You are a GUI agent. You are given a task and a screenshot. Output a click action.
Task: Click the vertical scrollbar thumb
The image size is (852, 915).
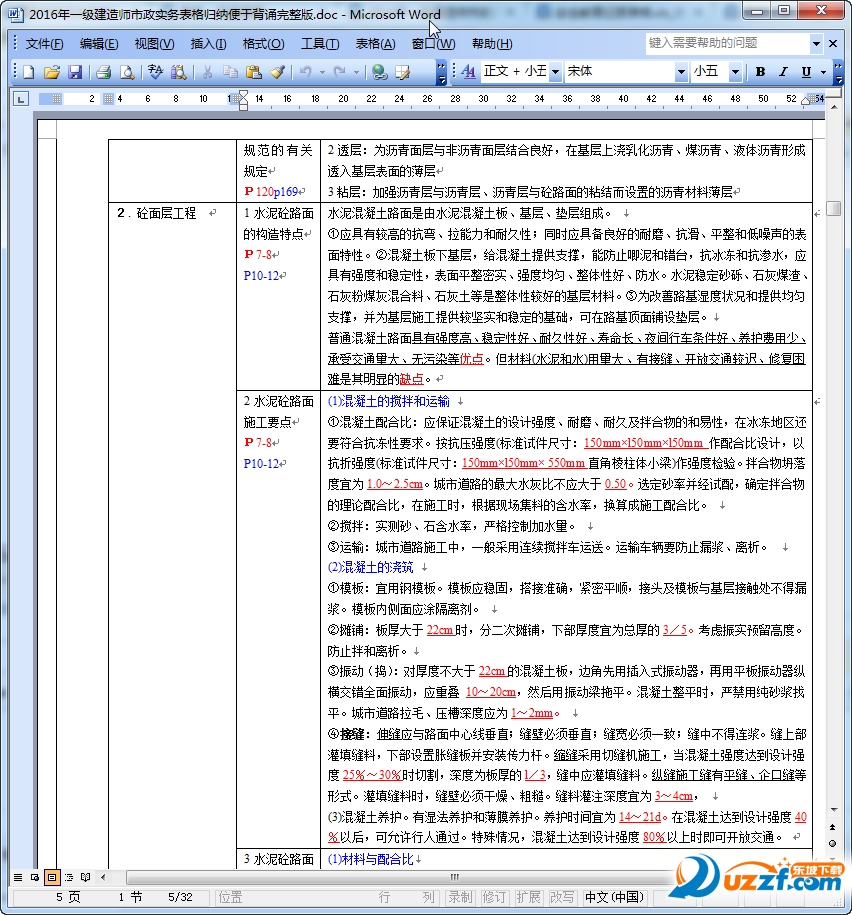tap(833, 208)
